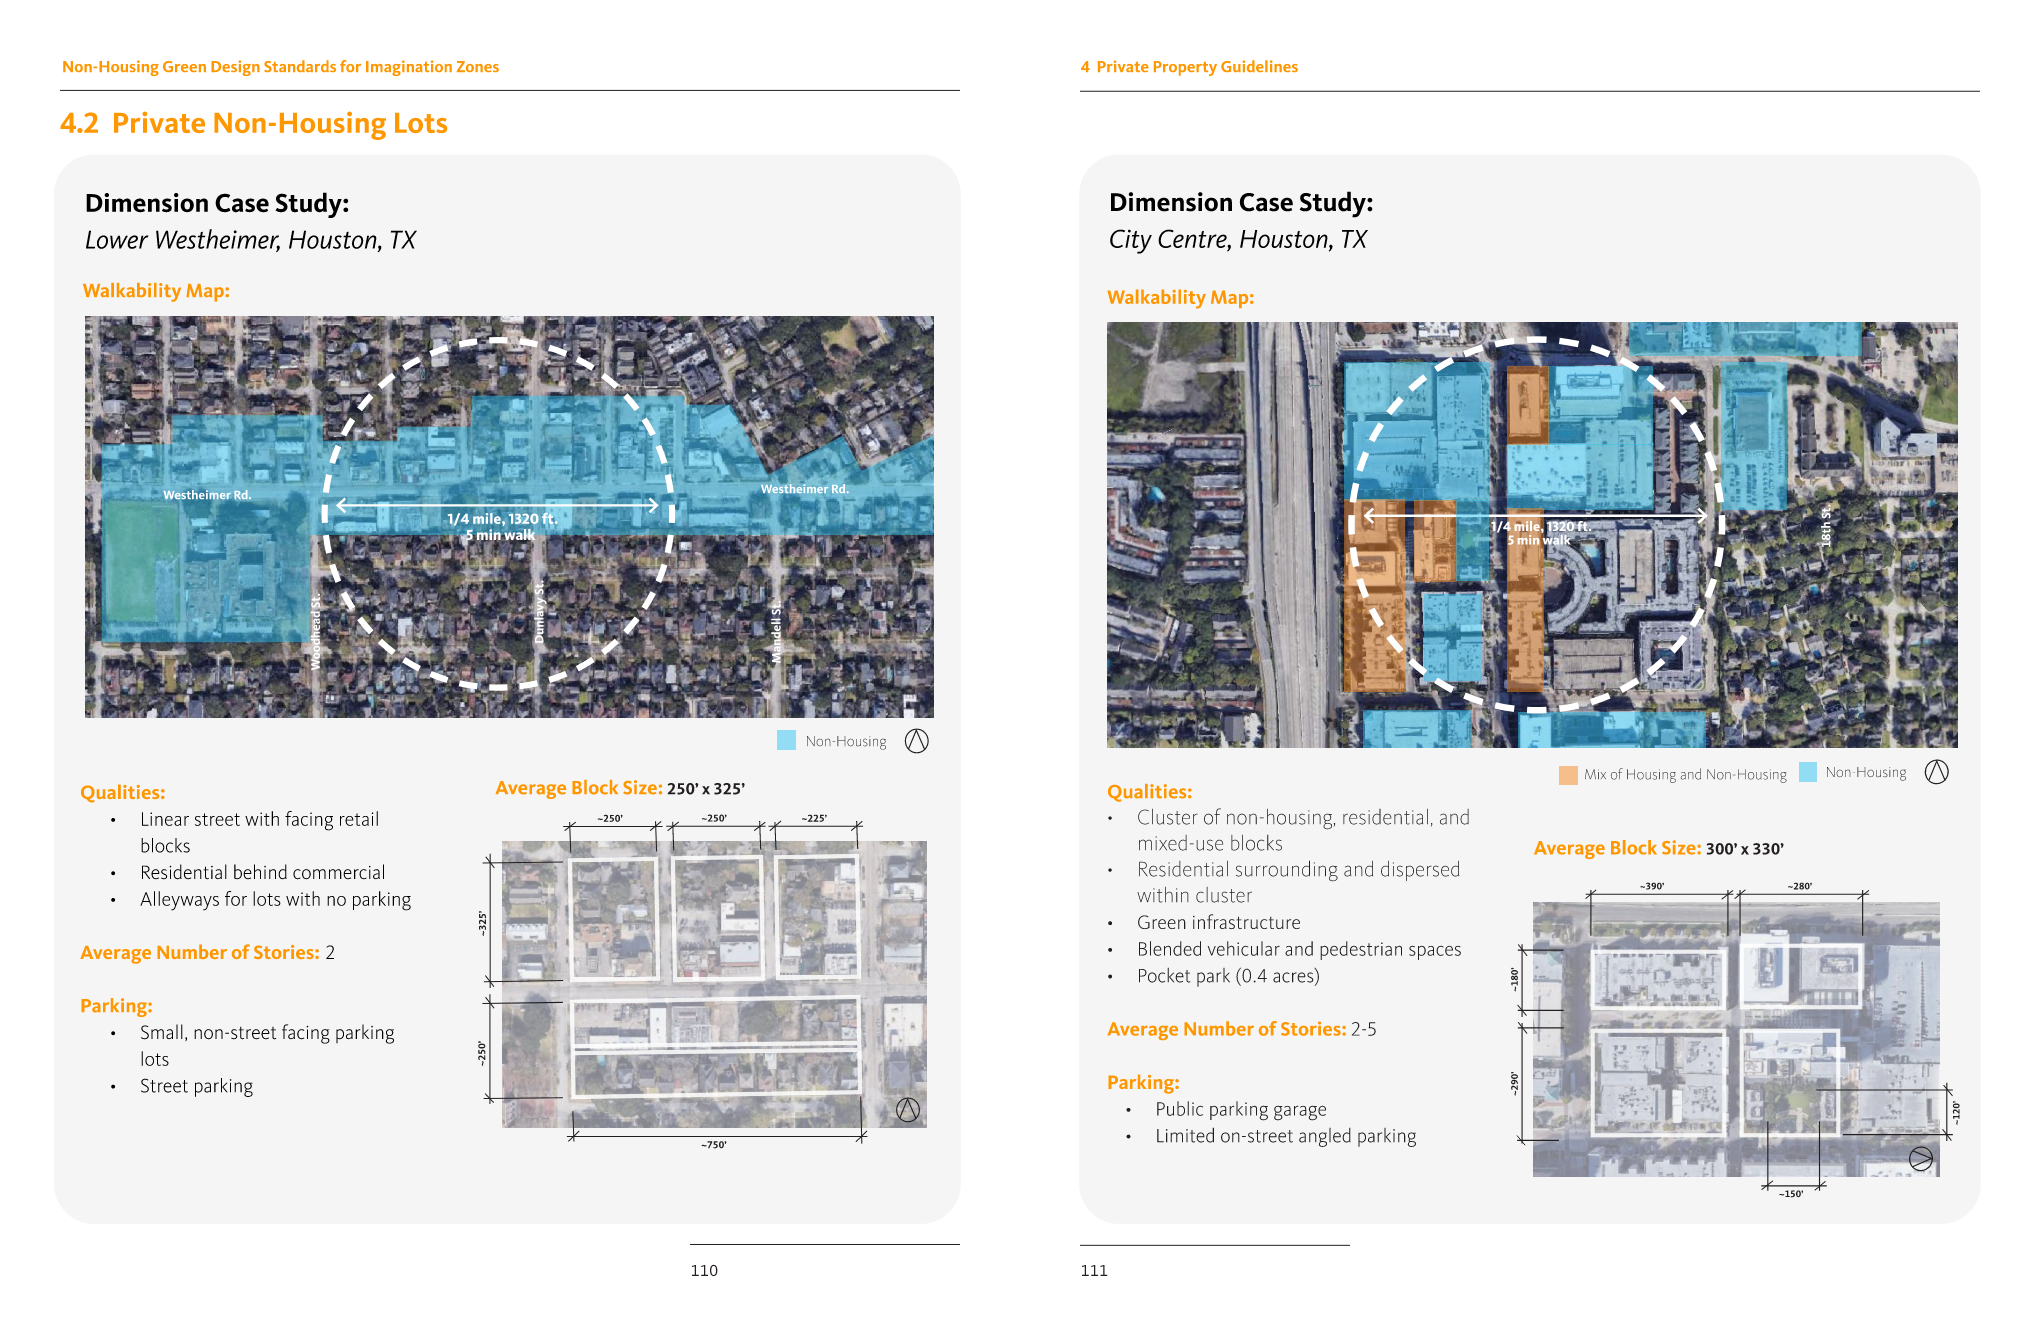Click north arrow icon beside City Centre legend
The height and width of the screenshot is (1320, 2040).
[1936, 772]
